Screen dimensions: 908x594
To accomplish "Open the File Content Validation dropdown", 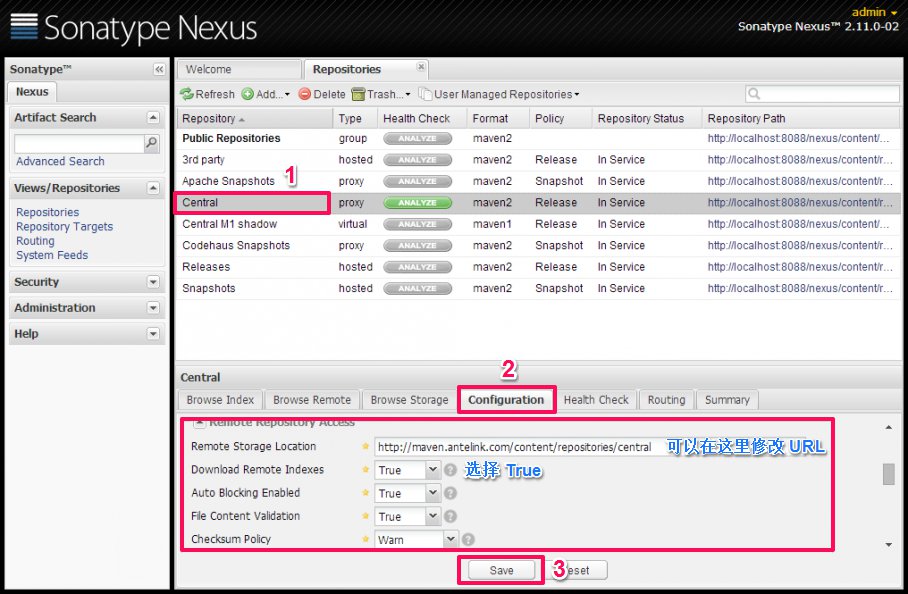I will click(433, 516).
